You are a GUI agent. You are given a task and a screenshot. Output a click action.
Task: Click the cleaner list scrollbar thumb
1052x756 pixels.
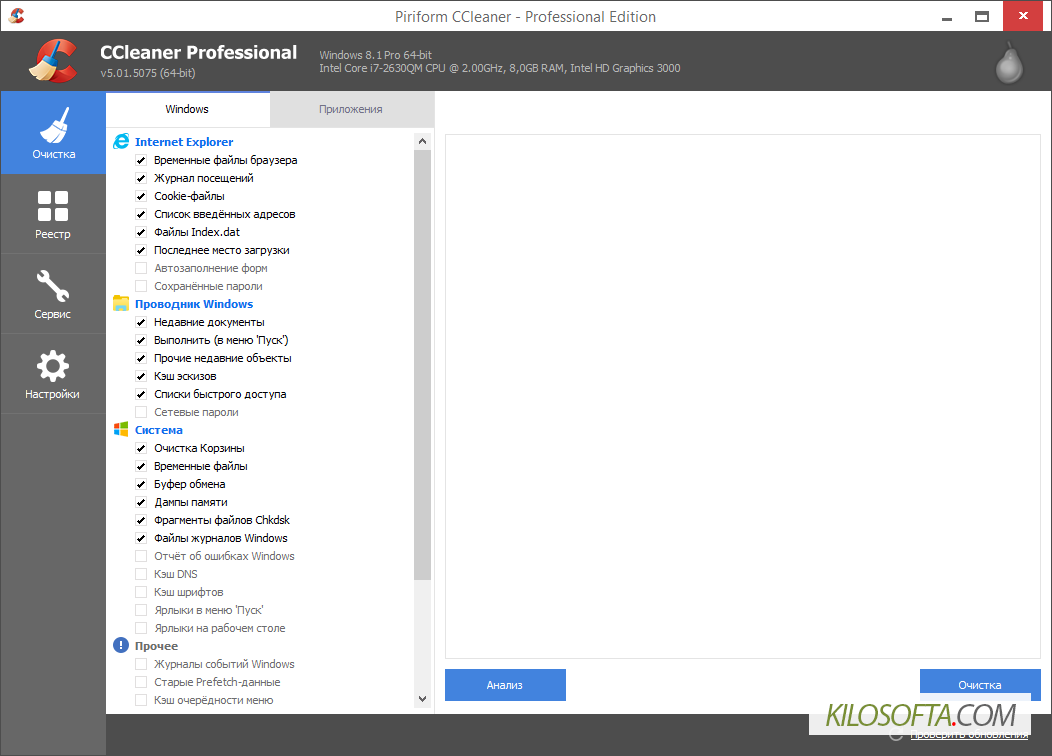point(422,365)
